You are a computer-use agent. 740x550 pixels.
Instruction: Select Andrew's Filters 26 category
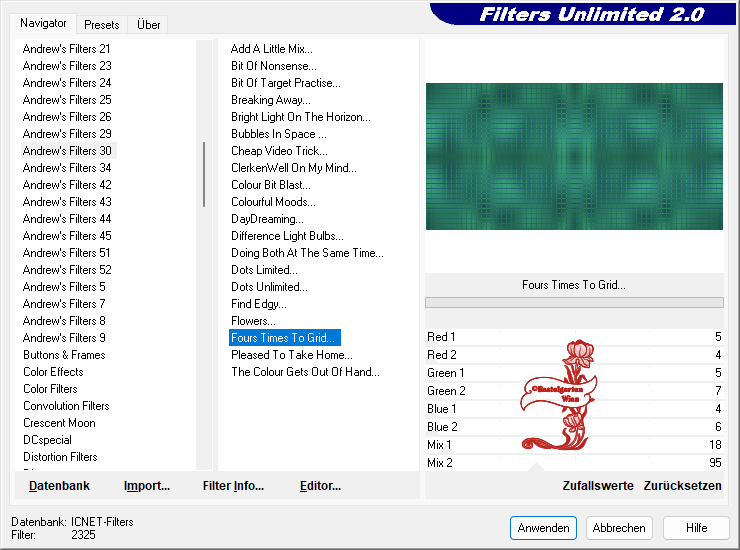pos(67,117)
